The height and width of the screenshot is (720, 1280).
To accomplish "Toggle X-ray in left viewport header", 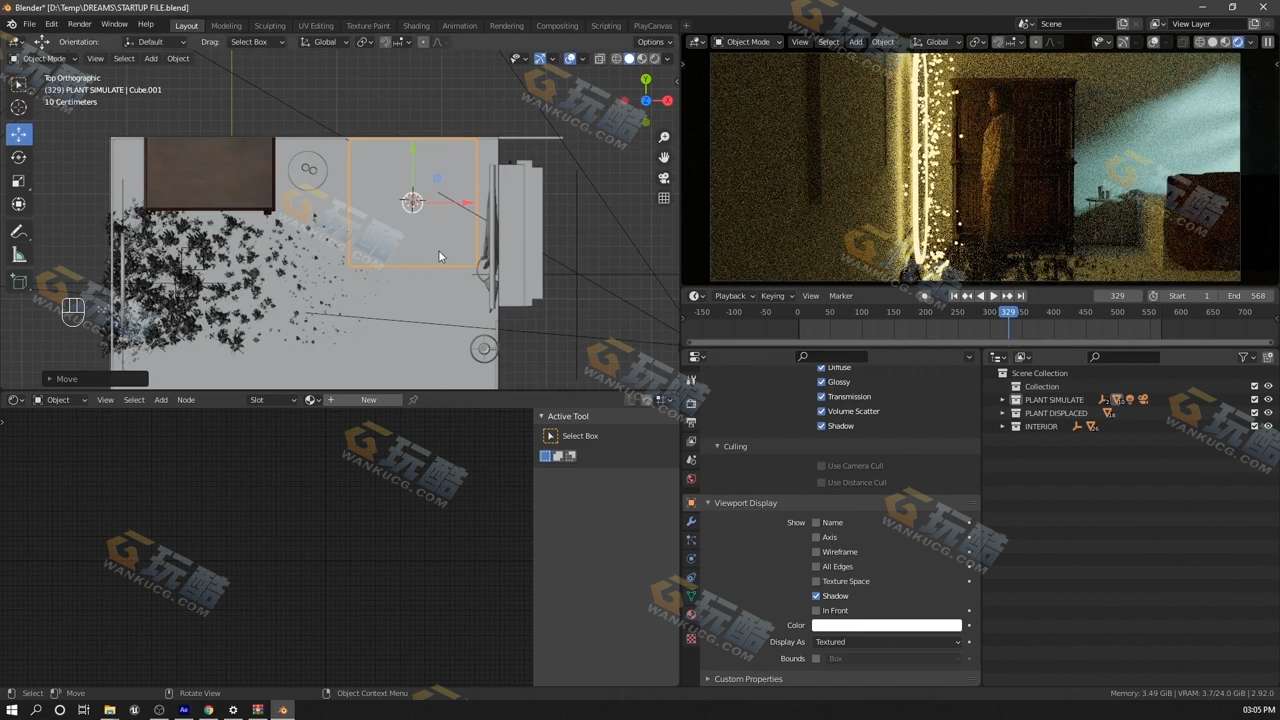I will [x=599, y=58].
